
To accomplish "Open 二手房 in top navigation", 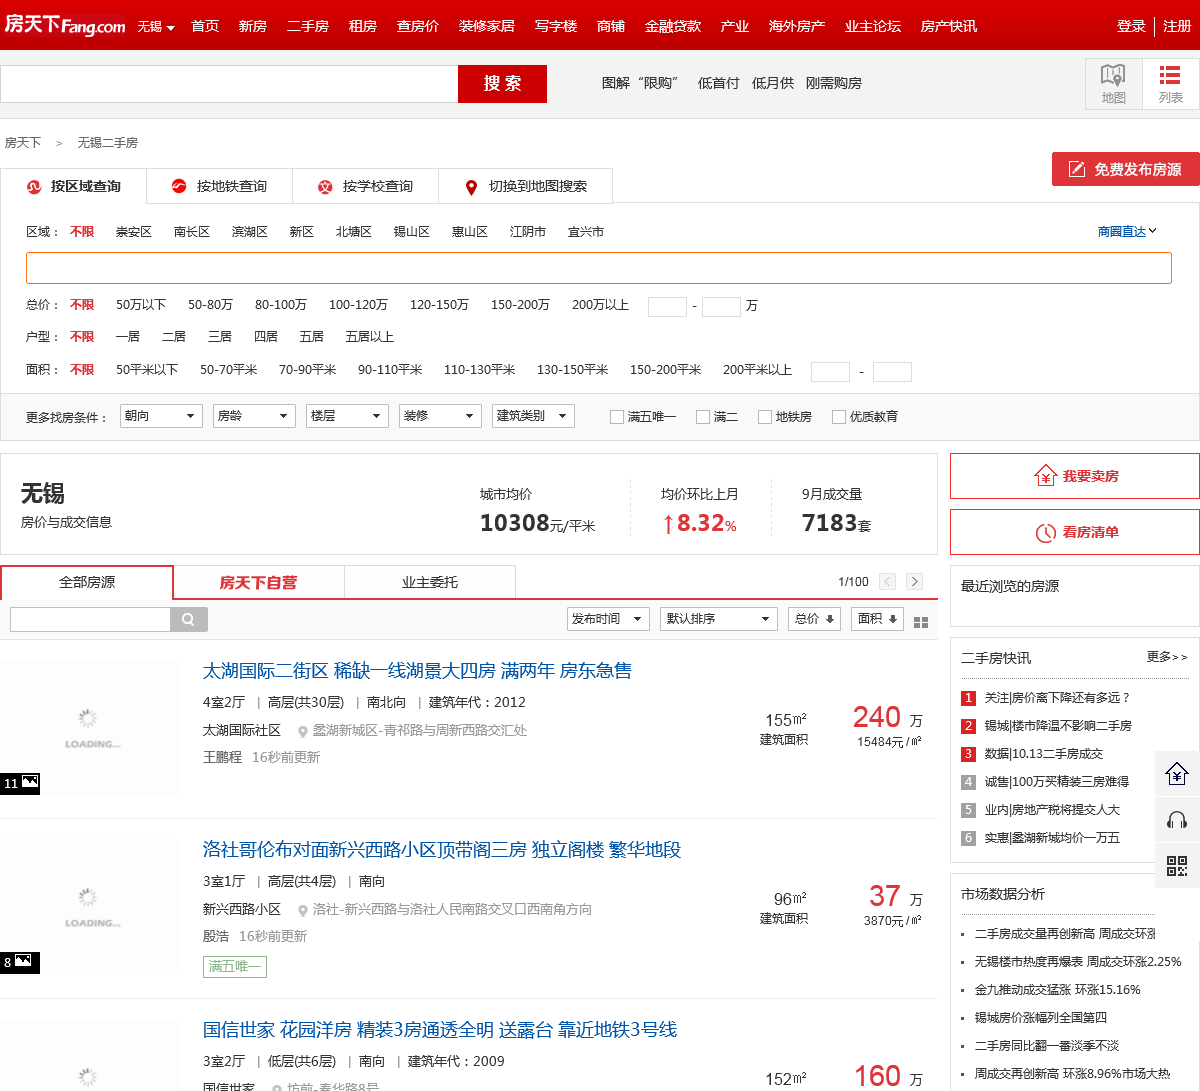I will tap(308, 26).
